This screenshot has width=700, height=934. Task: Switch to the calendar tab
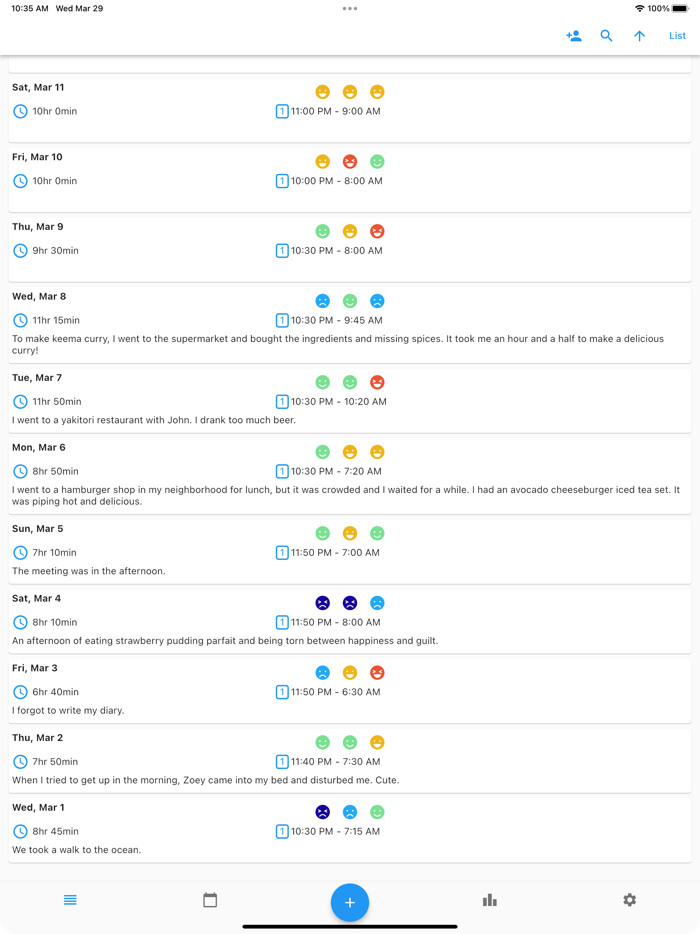[210, 900]
